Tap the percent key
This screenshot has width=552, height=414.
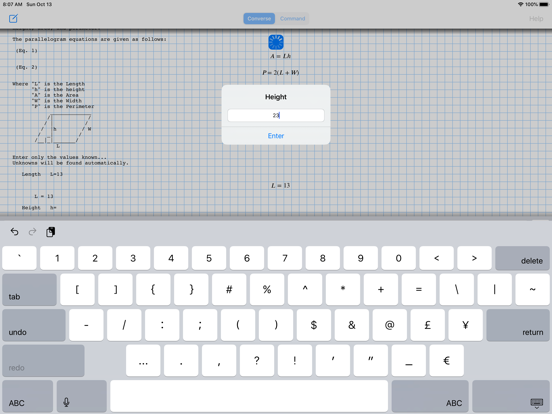point(267,290)
